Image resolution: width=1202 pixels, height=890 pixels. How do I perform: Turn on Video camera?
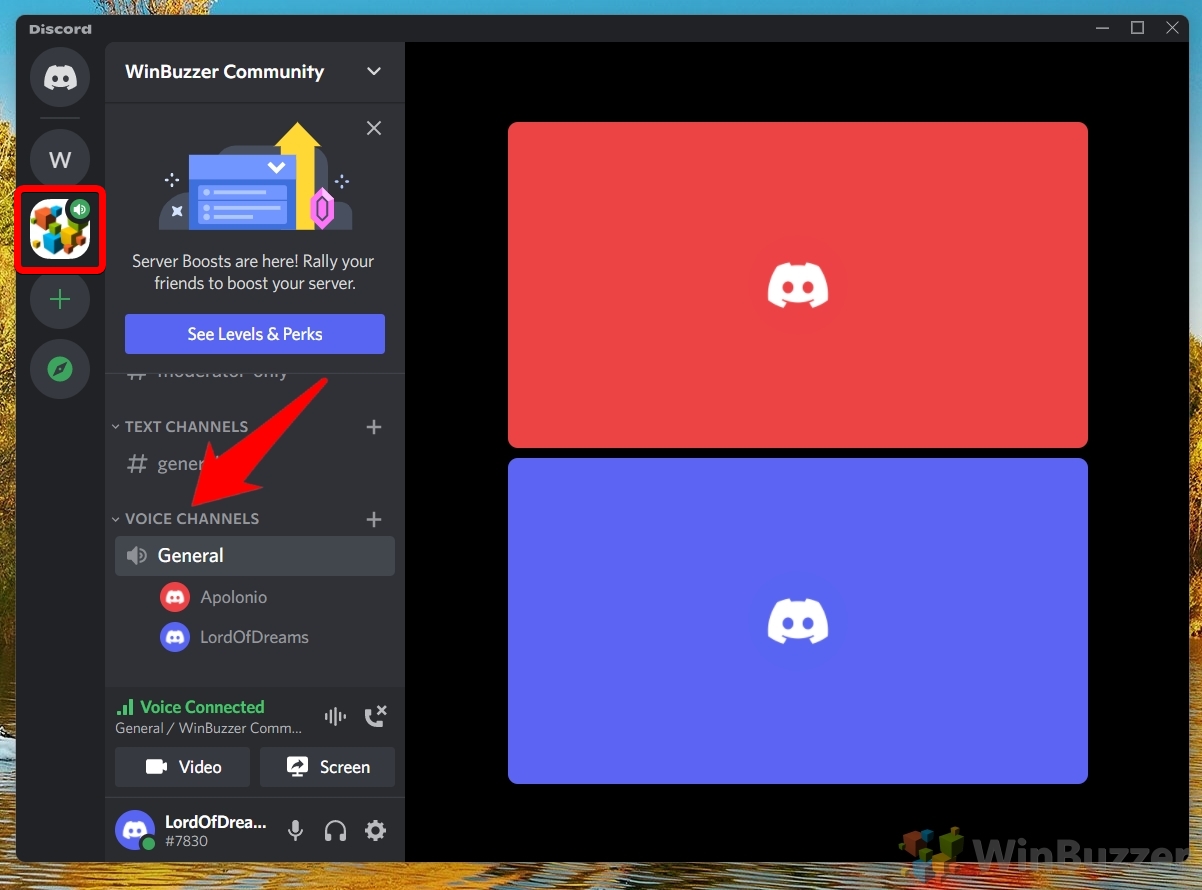point(182,767)
